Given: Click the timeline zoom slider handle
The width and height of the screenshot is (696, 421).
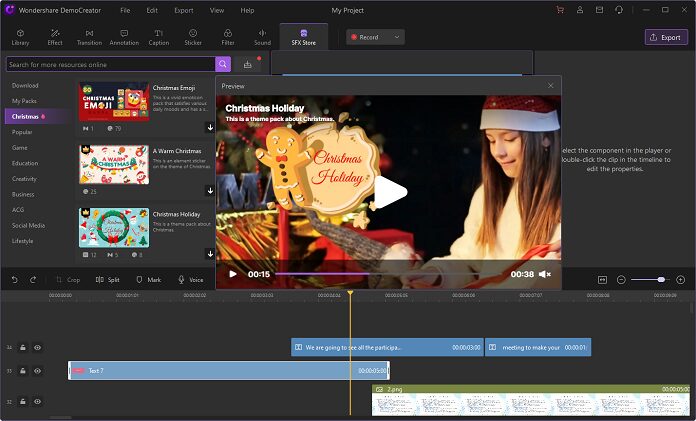Looking at the screenshot, I should [661, 280].
